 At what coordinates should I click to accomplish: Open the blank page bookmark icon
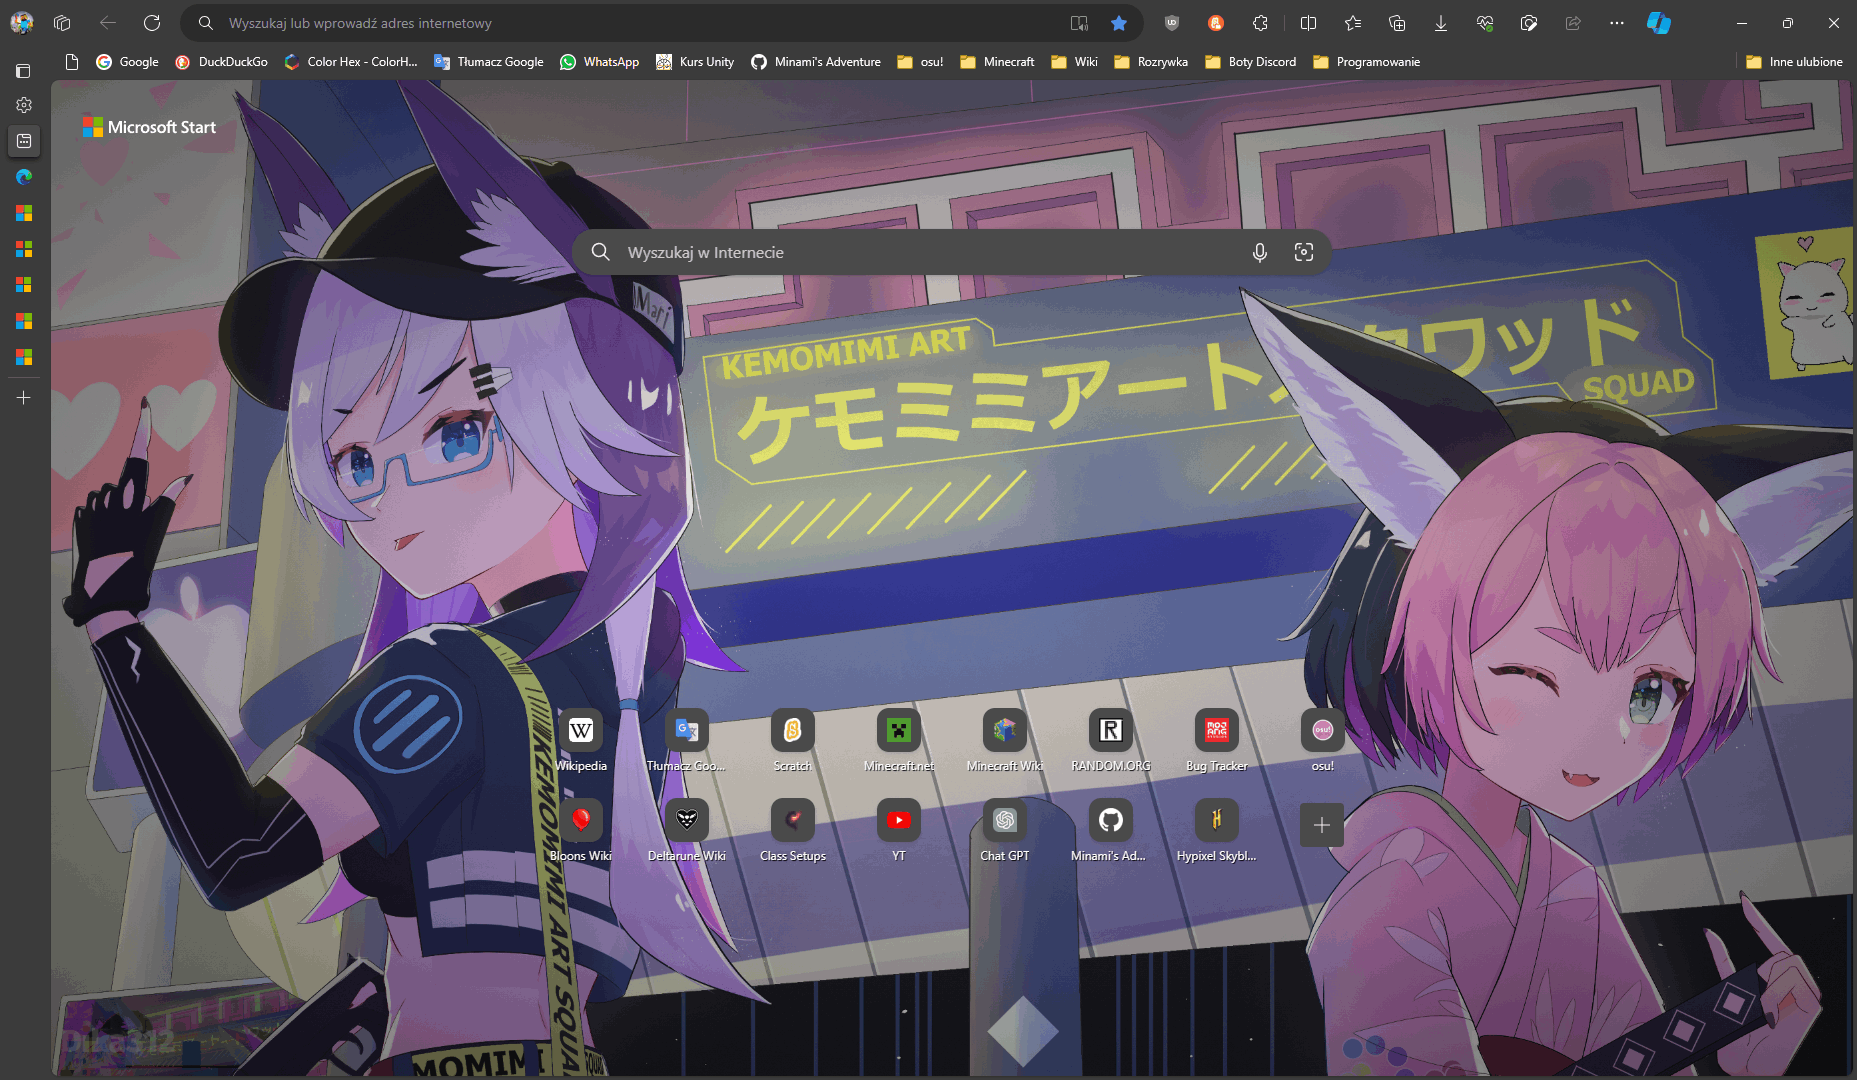click(x=71, y=62)
